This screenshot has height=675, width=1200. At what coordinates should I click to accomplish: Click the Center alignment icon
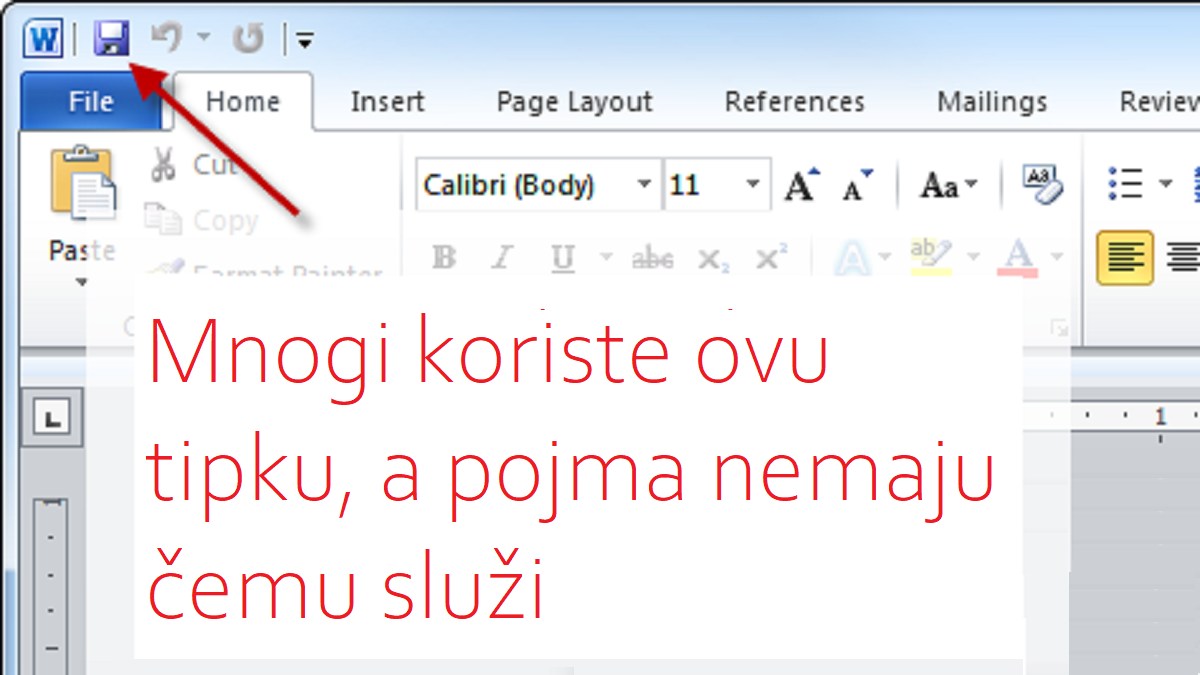pos(1183,258)
